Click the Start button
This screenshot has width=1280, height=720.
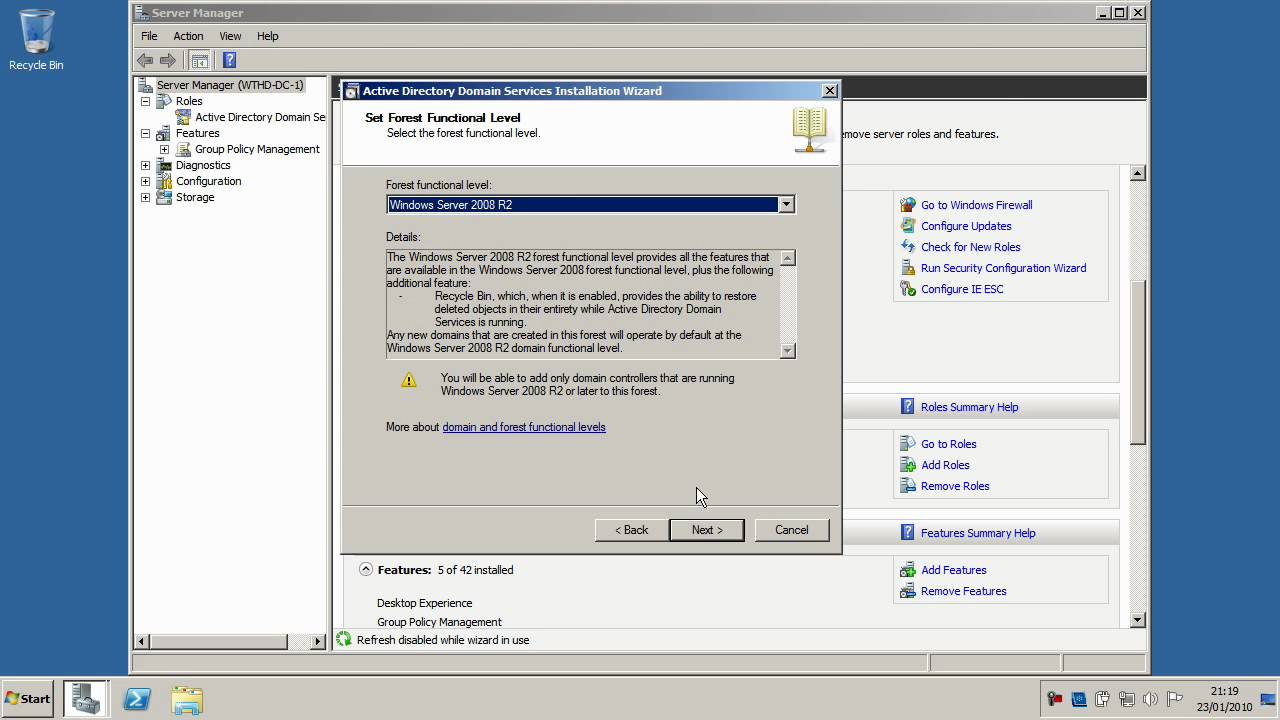pos(28,699)
